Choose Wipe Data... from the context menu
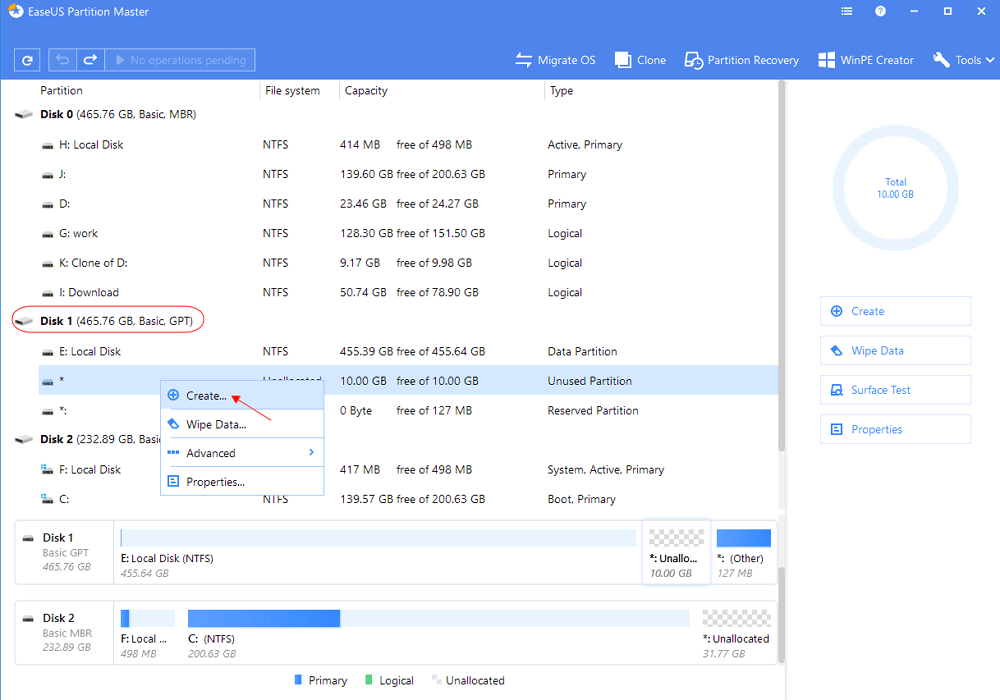1000x700 pixels. point(242,424)
